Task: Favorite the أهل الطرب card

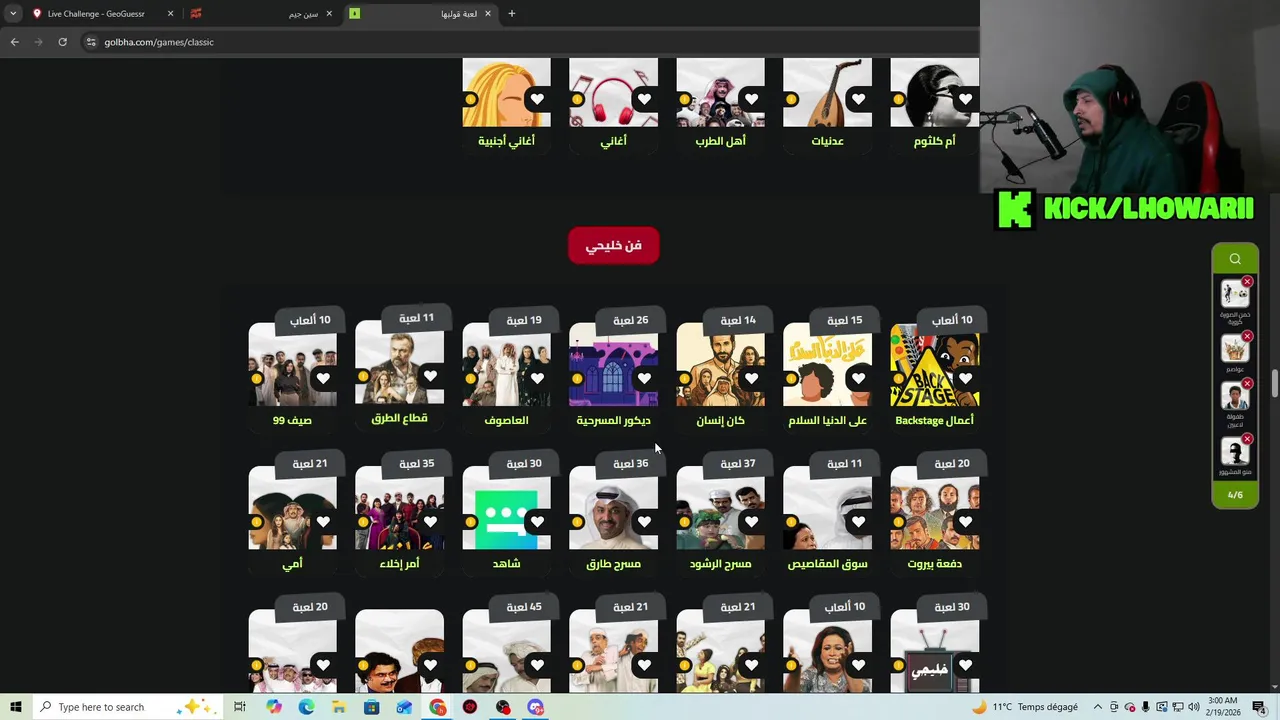Action: (751, 99)
